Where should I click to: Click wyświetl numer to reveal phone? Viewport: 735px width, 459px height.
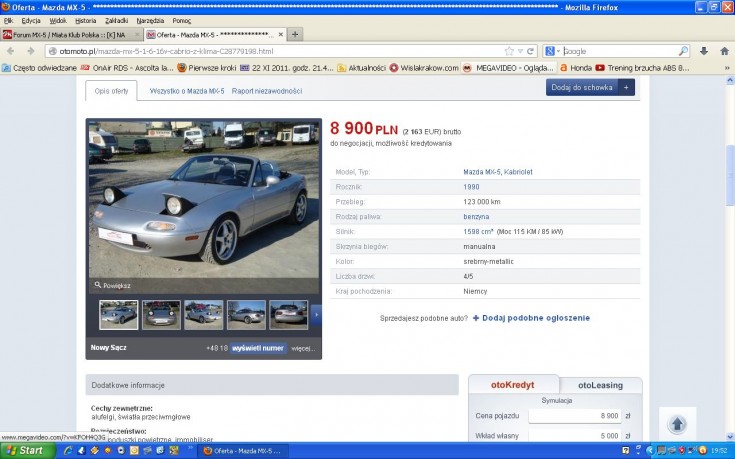tap(258, 348)
